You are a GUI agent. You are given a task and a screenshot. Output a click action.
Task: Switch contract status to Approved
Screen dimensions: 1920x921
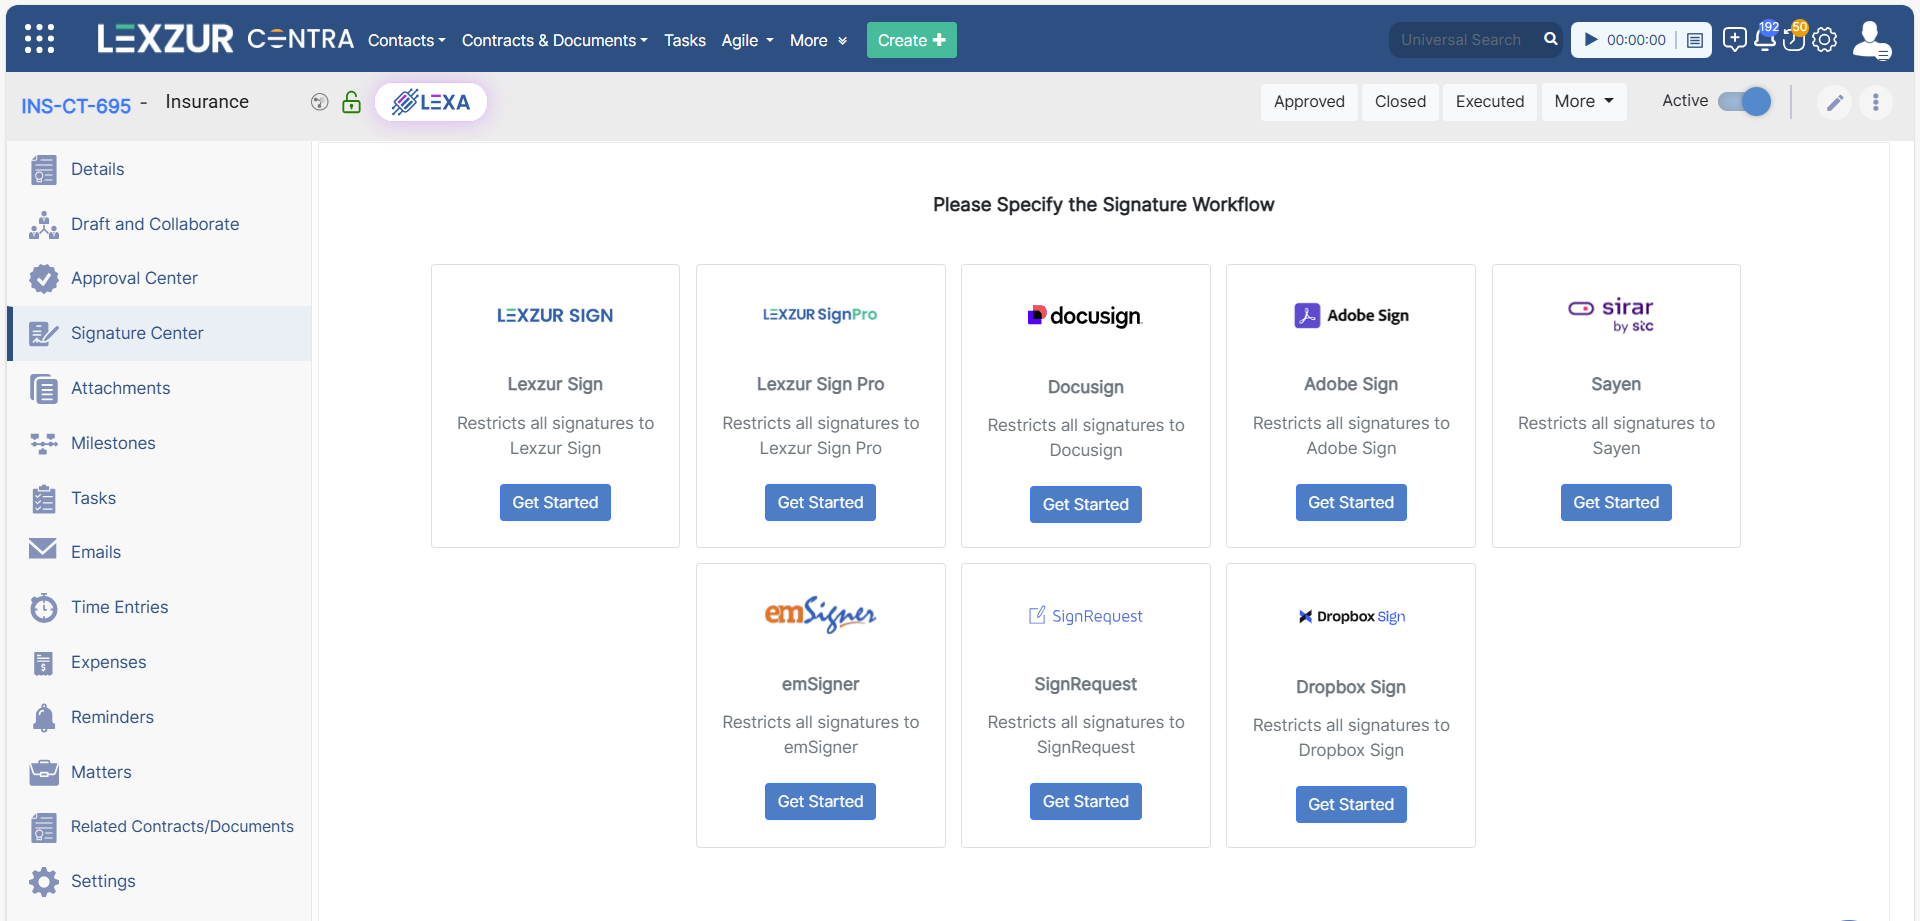1308,101
